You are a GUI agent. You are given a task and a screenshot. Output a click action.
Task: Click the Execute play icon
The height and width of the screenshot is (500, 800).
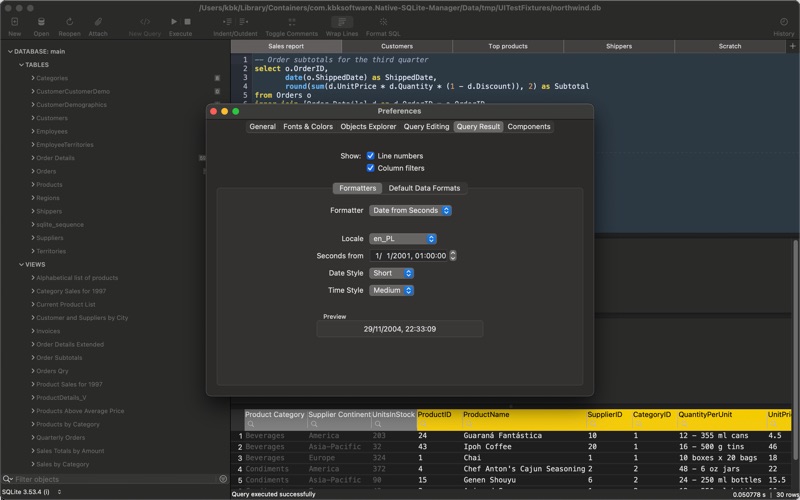(x=174, y=22)
